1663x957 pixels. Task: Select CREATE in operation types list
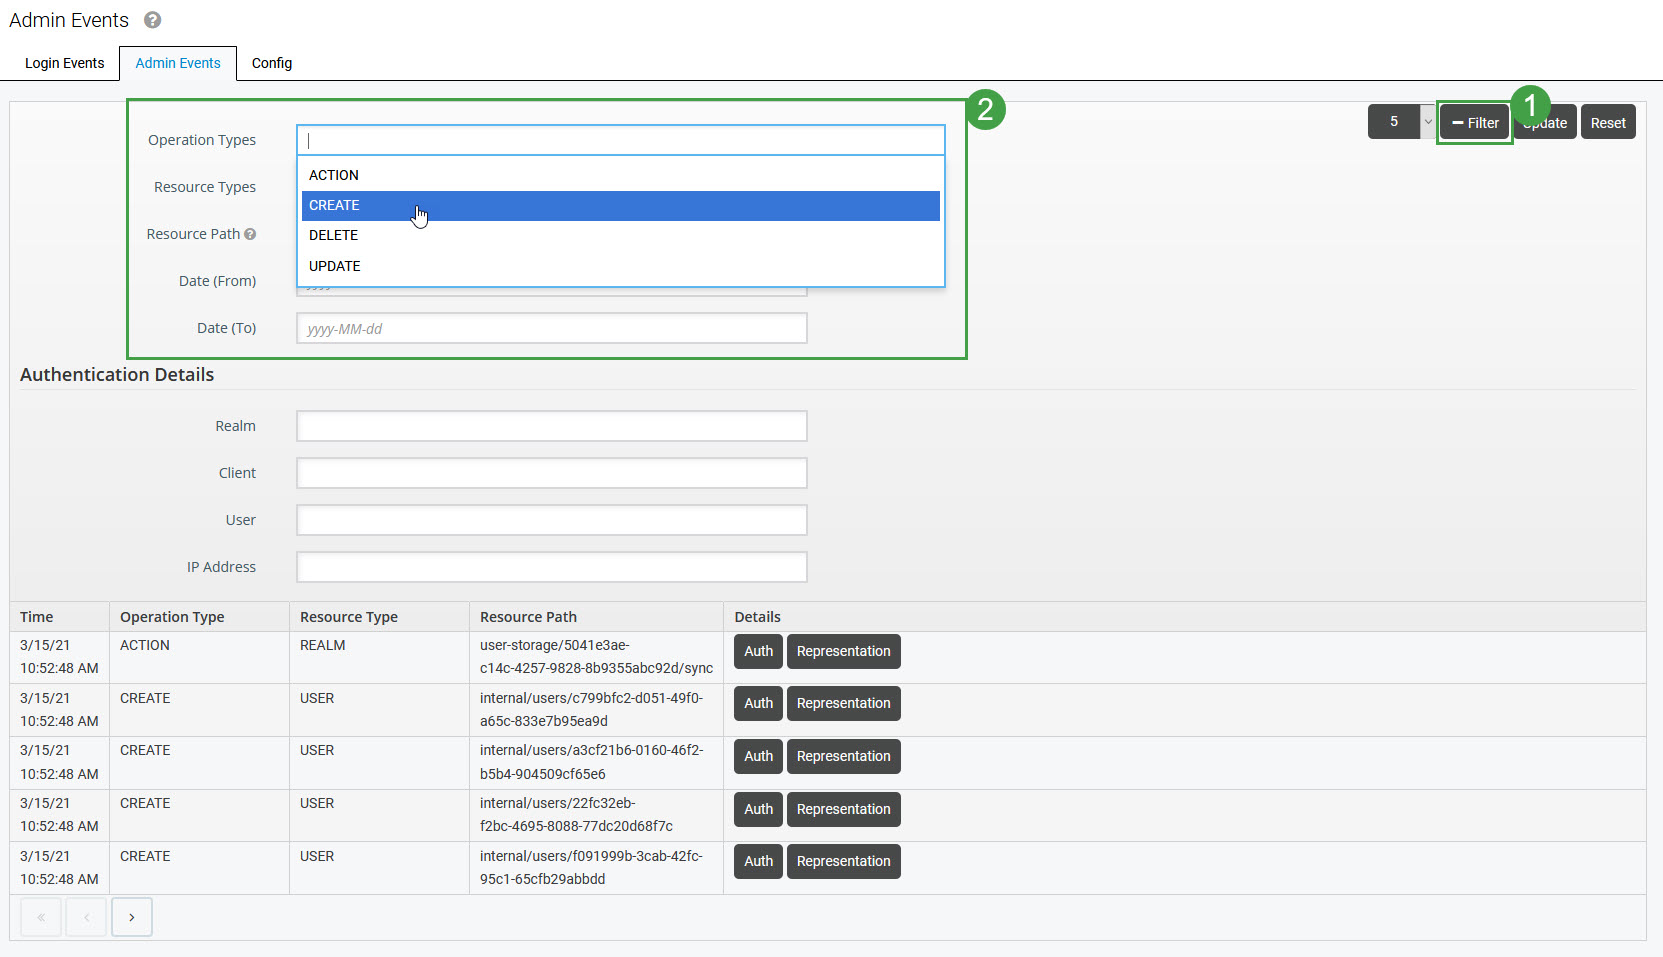620,205
